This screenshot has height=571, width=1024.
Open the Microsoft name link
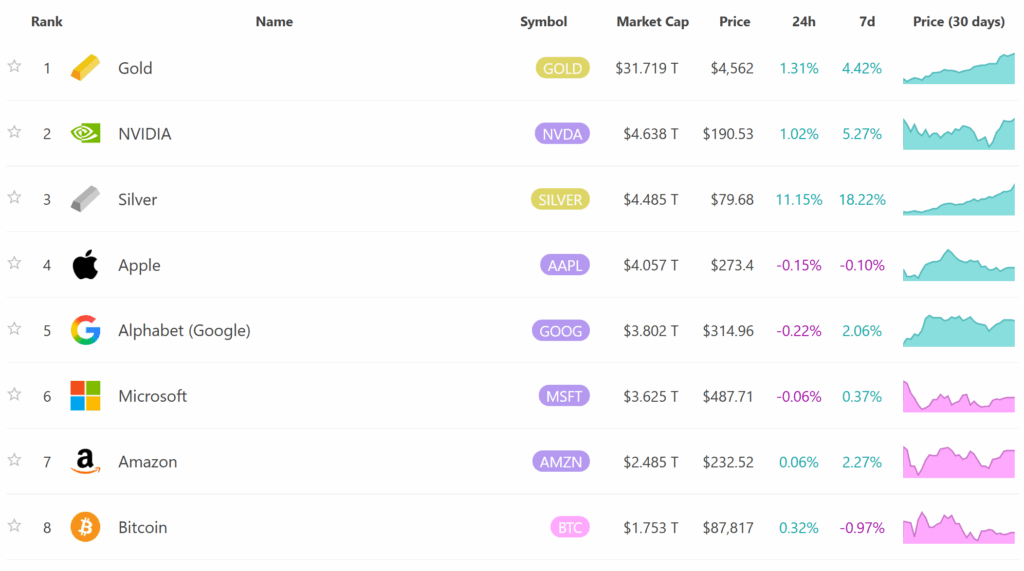(x=152, y=396)
